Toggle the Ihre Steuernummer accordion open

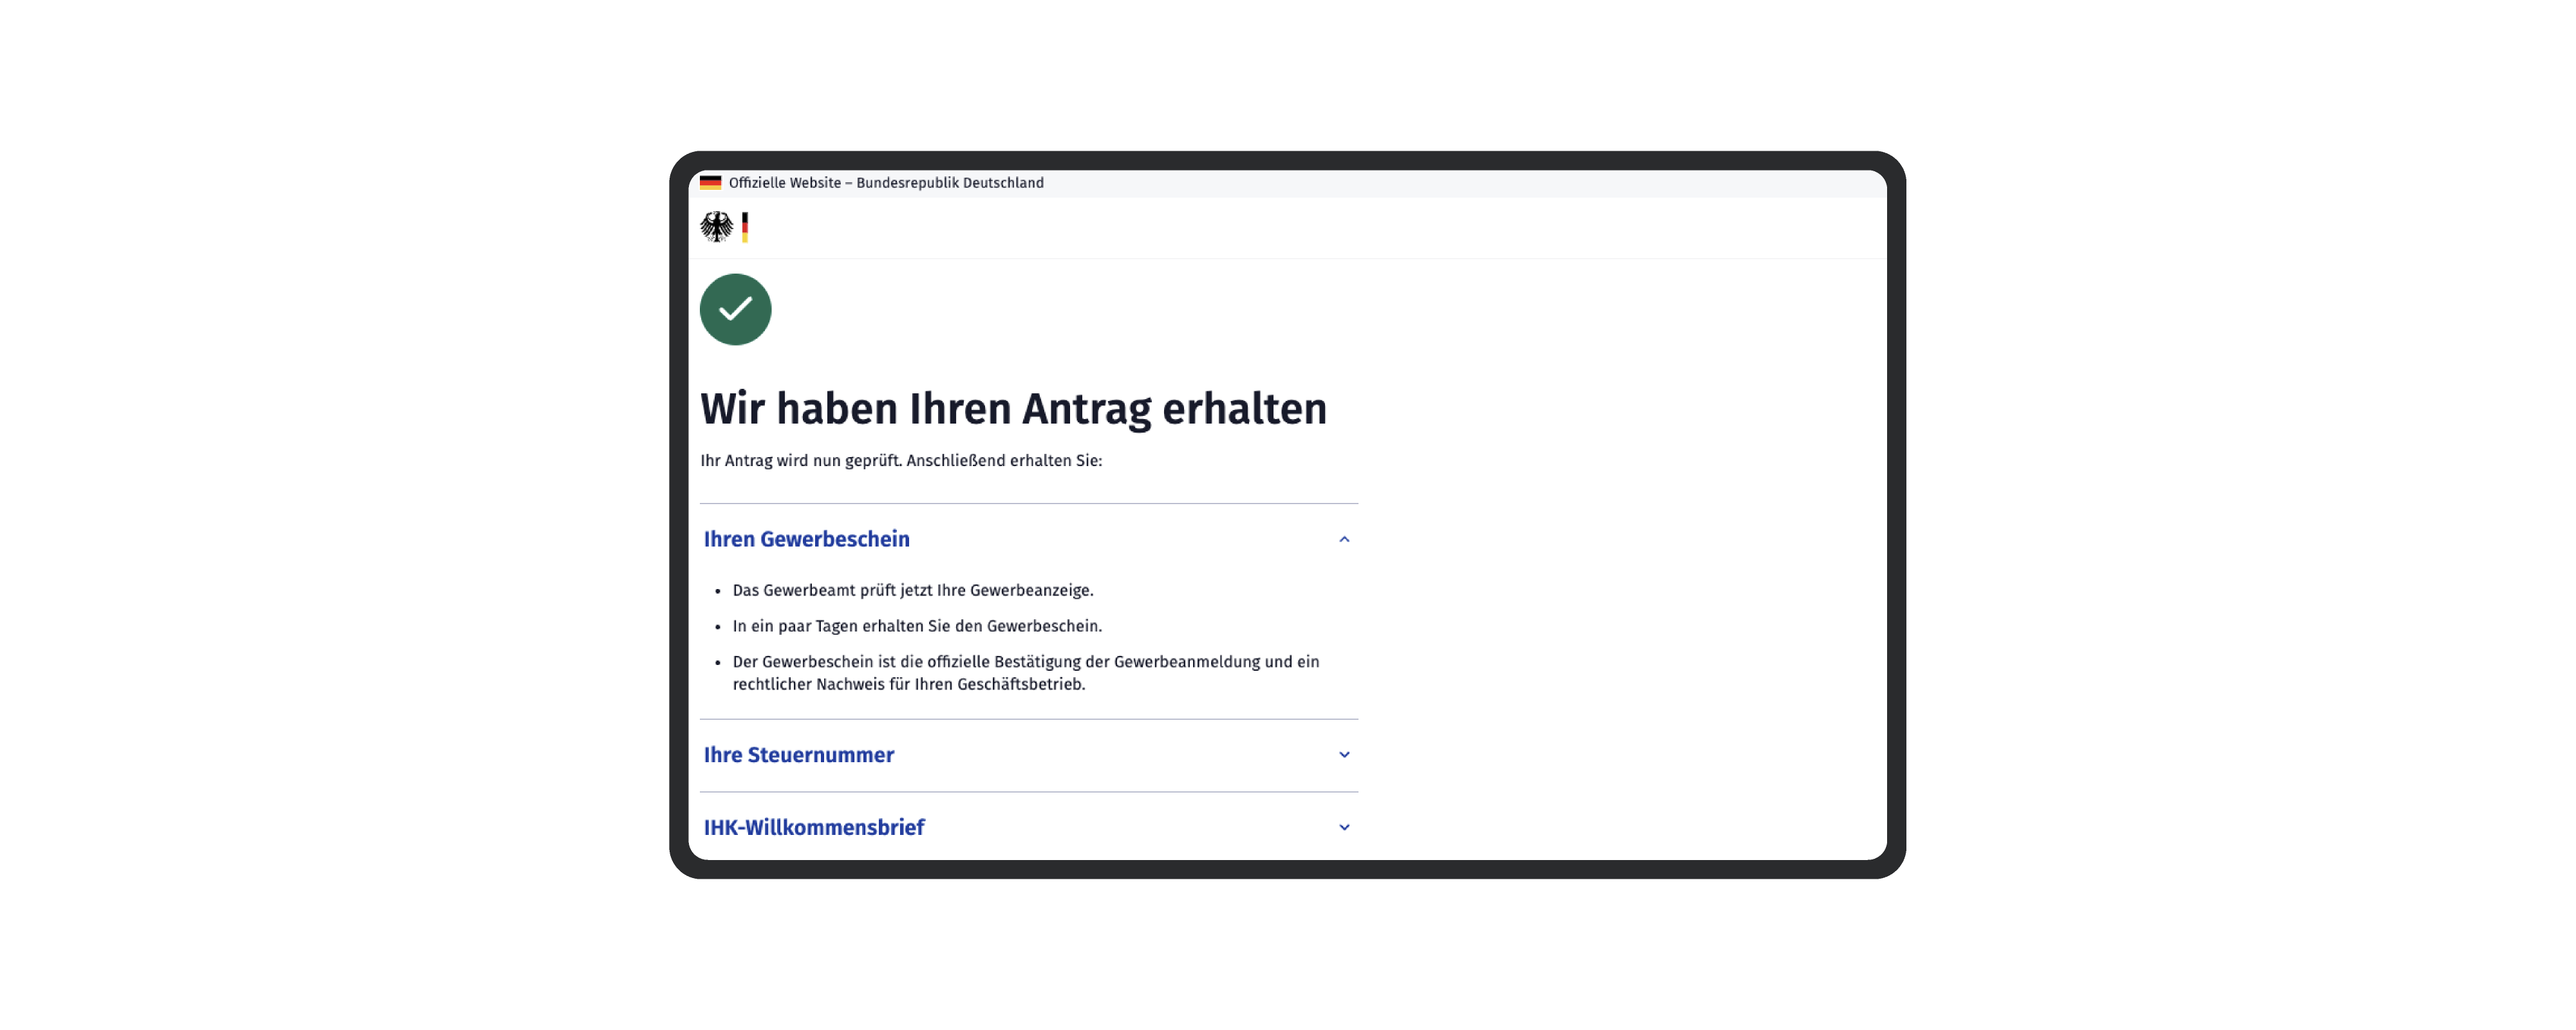(x=1344, y=755)
